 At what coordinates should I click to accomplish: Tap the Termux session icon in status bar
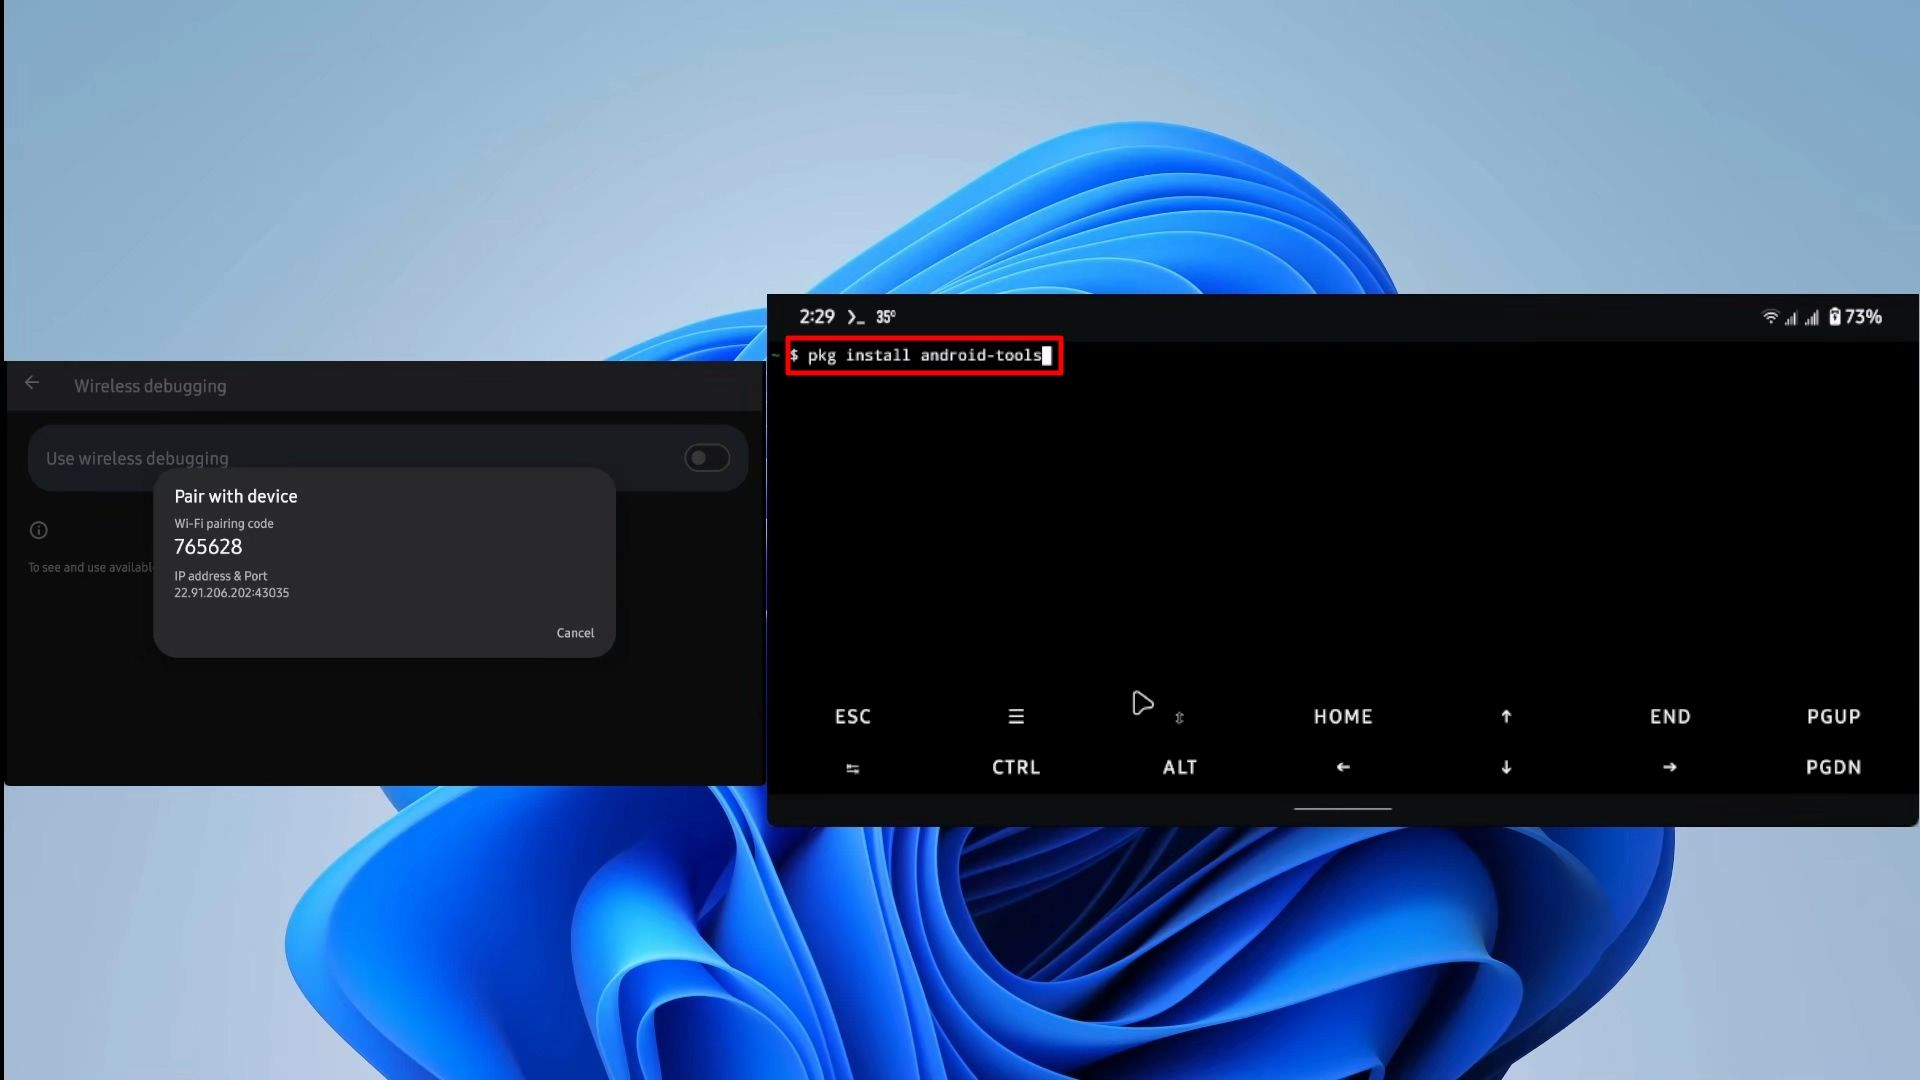854,316
